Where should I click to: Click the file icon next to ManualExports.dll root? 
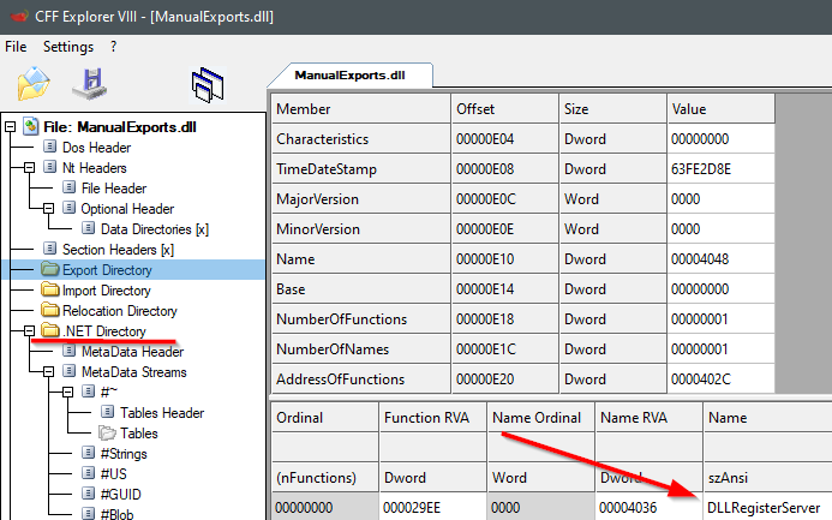tap(31, 127)
